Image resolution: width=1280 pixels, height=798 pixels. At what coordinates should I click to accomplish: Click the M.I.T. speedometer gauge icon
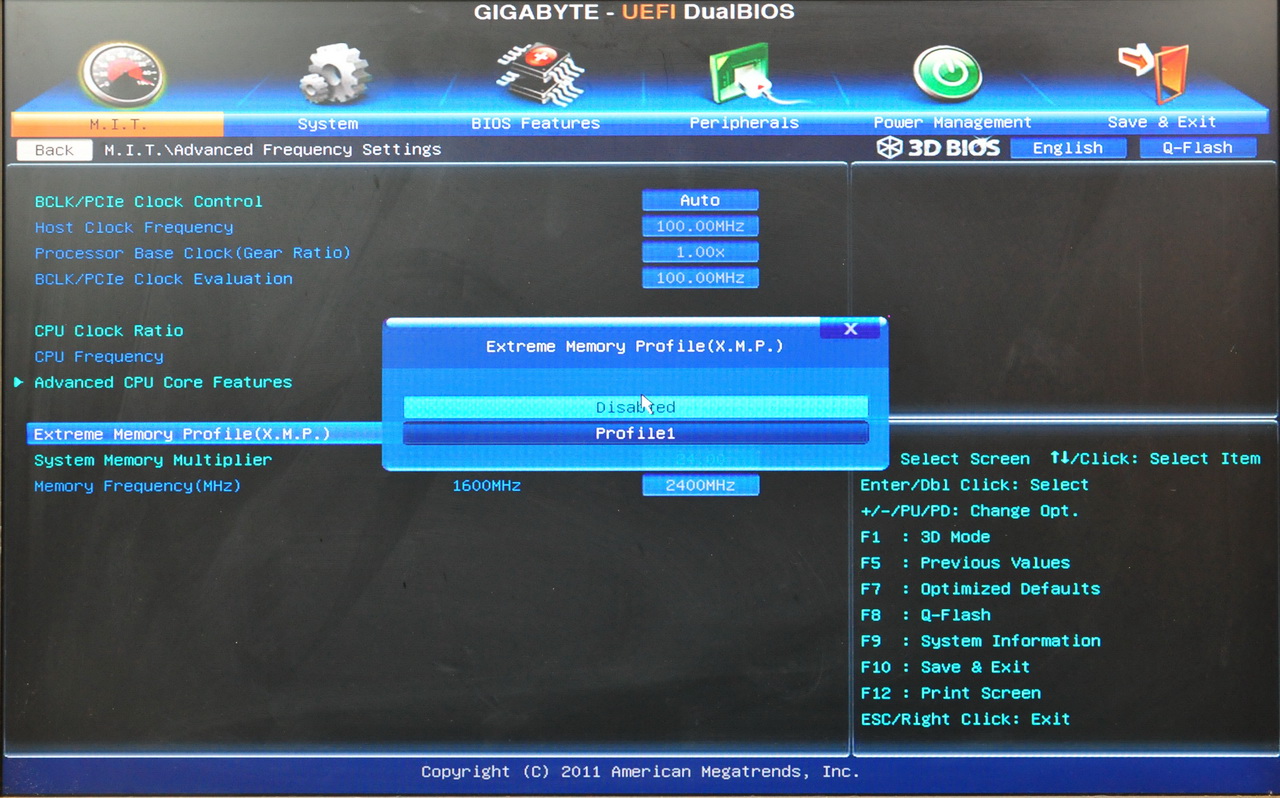pos(122,75)
